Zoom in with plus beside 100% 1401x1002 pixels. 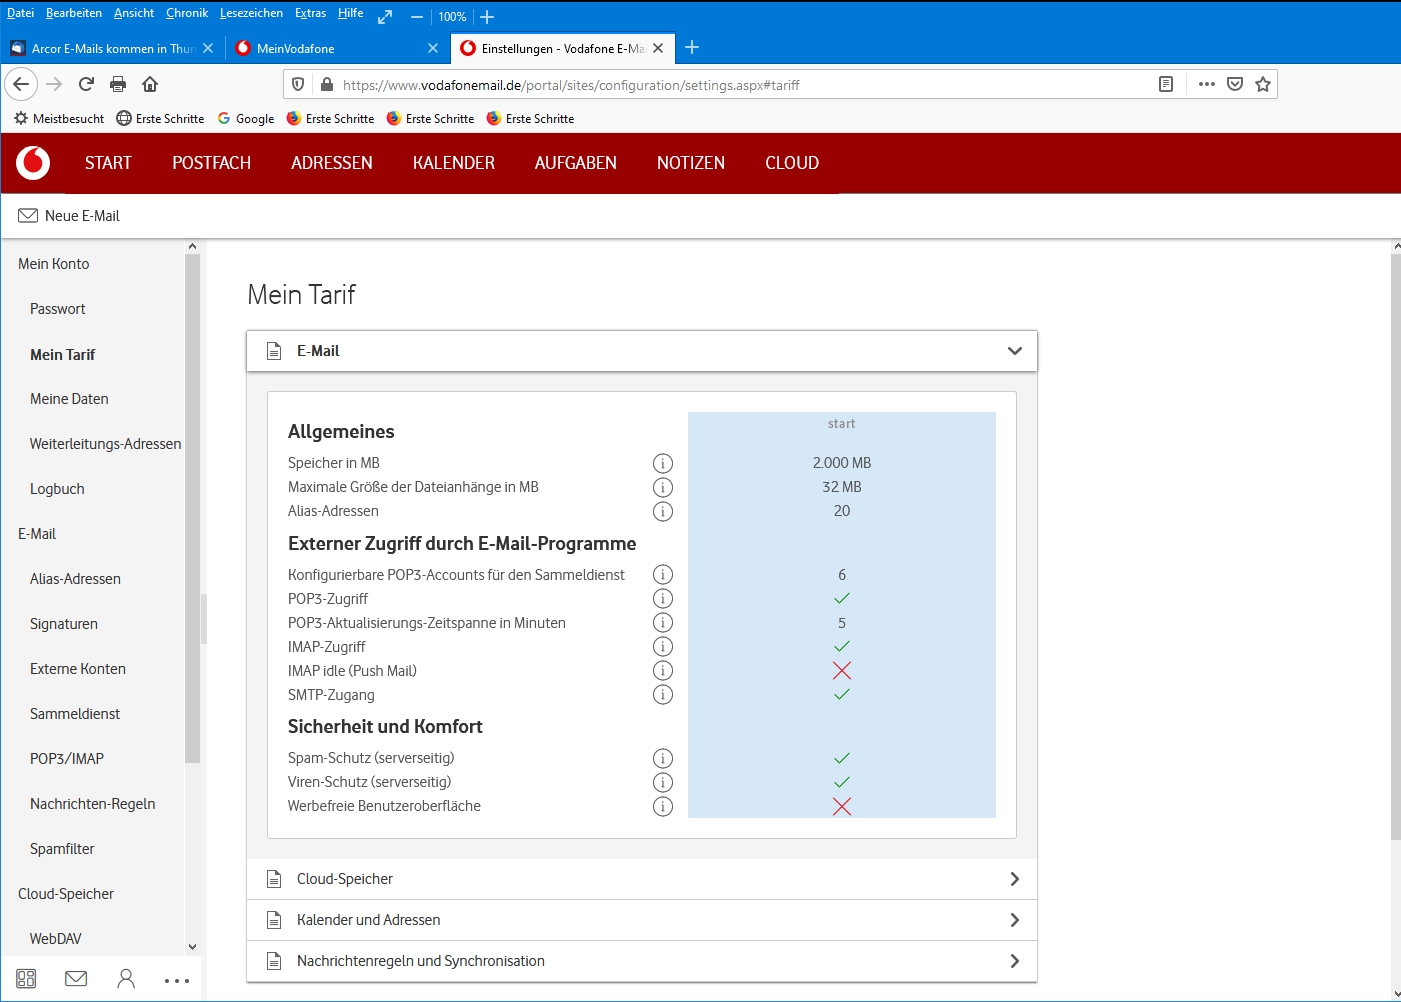[487, 16]
